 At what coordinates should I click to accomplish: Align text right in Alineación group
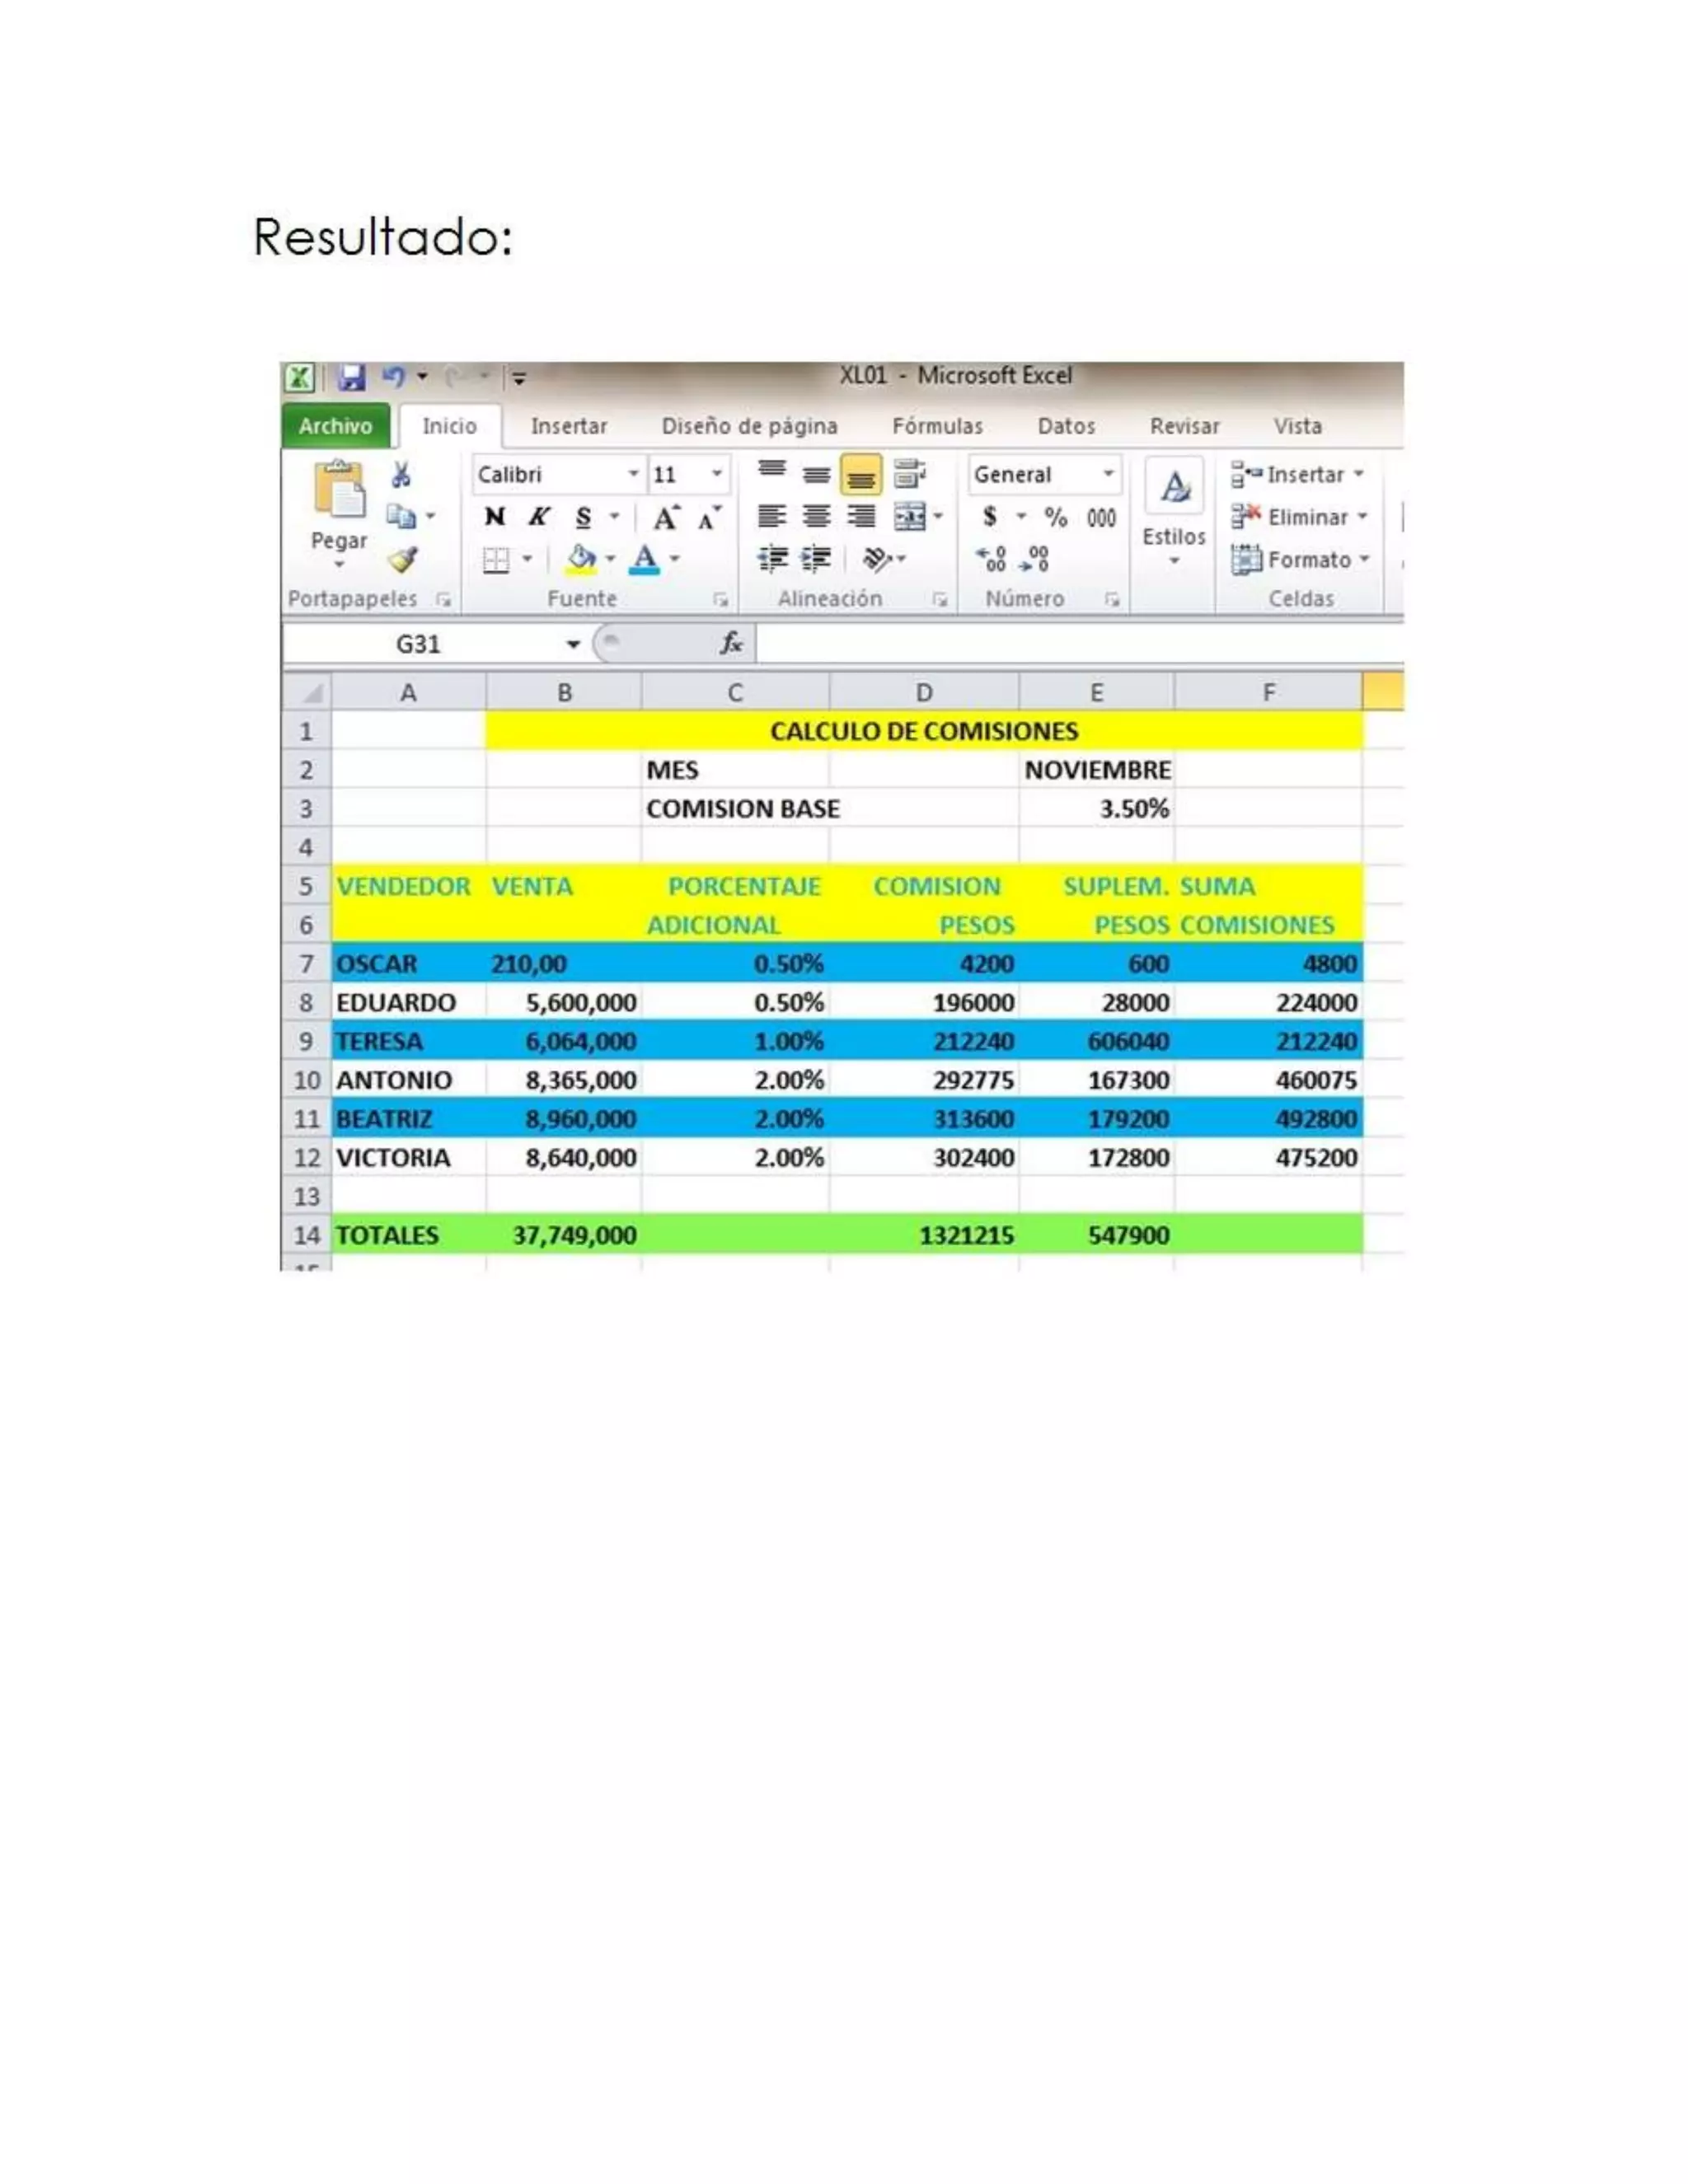coord(861,516)
